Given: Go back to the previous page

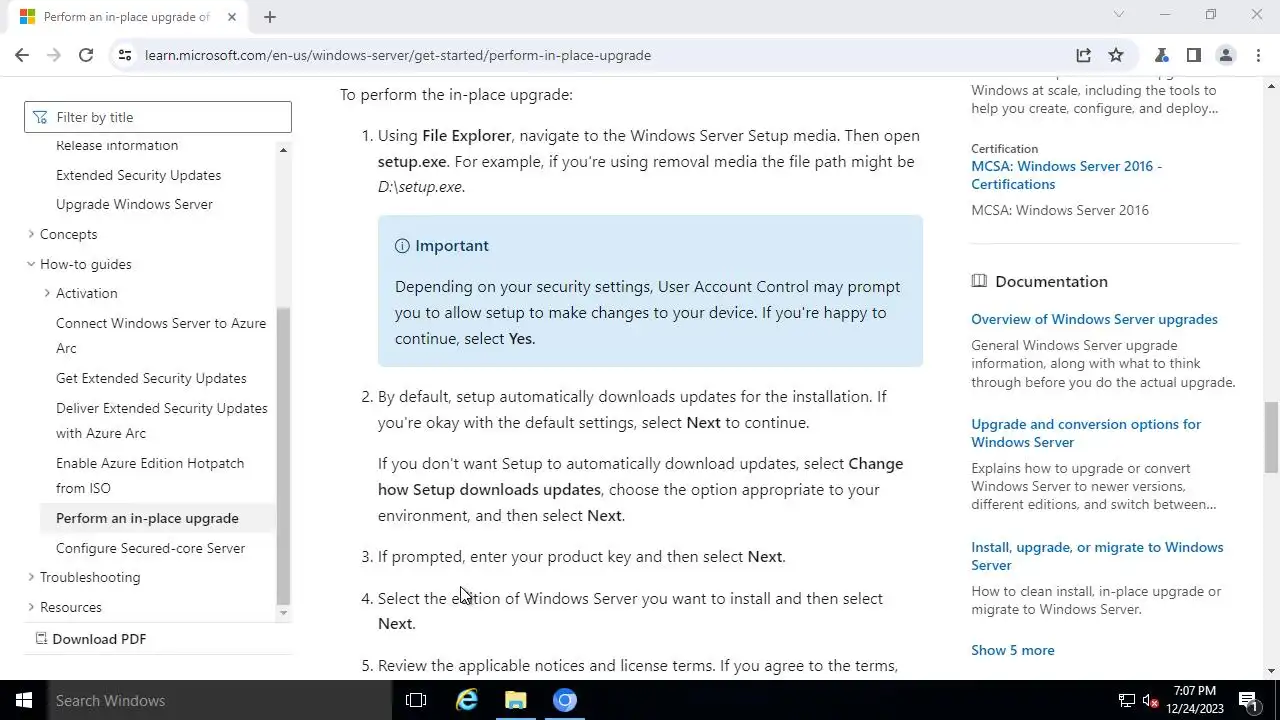Looking at the screenshot, I should coord(22,55).
